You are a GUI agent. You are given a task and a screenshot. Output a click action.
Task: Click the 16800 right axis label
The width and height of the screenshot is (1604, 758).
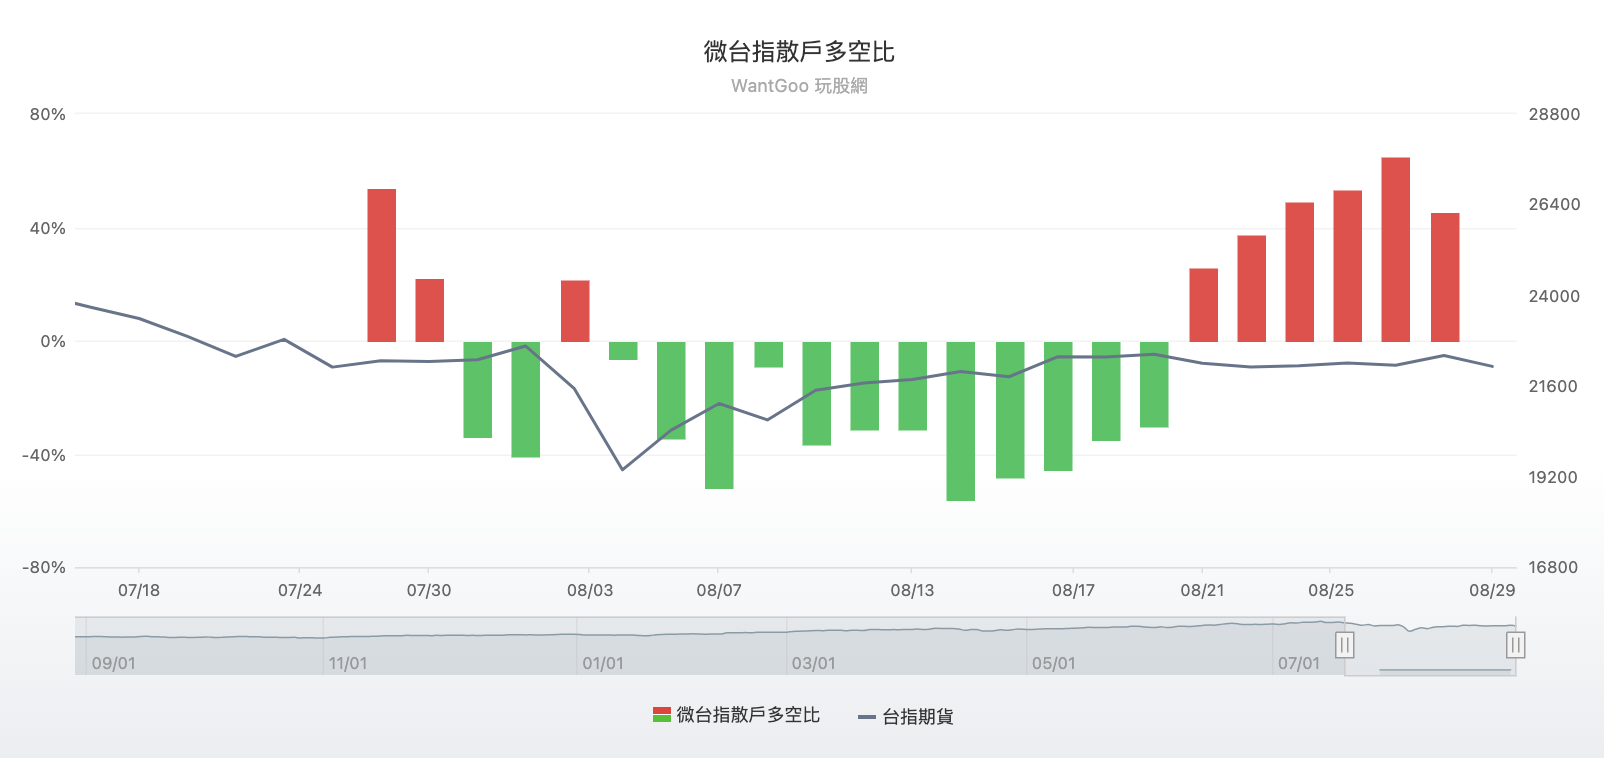(1554, 567)
